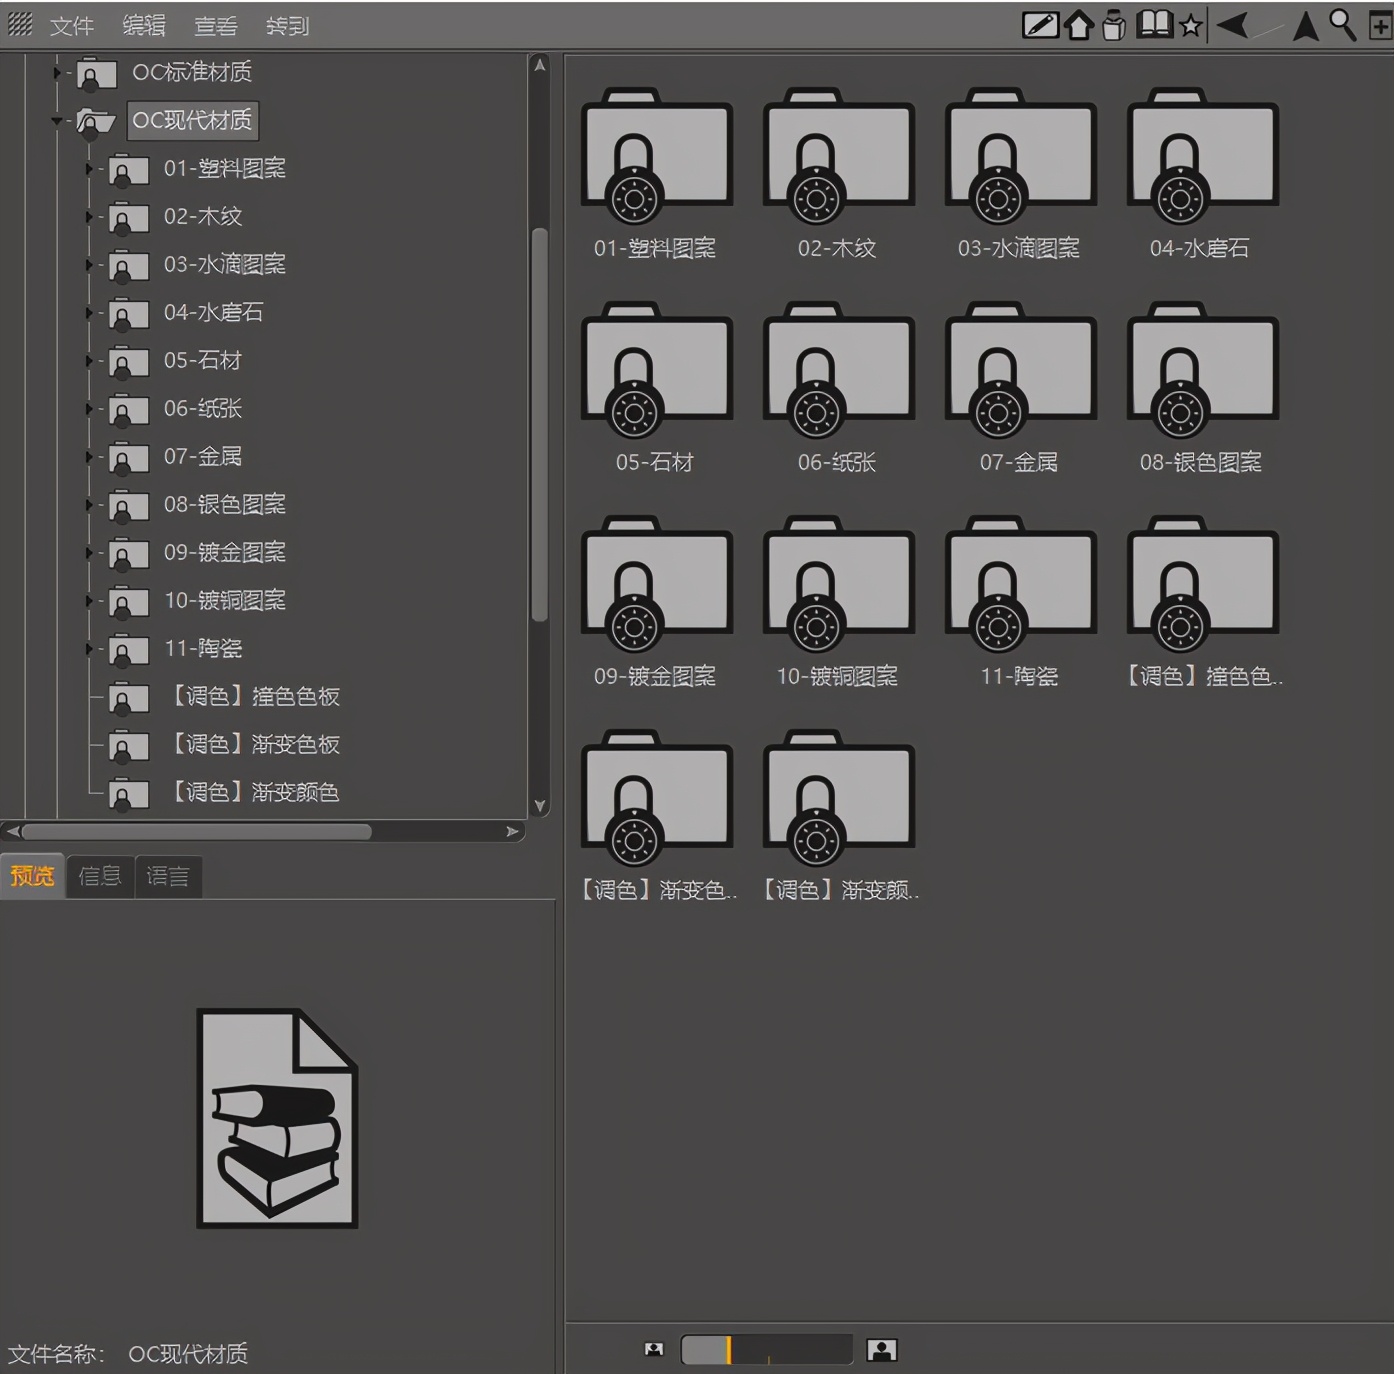The width and height of the screenshot is (1394, 1374).
Task: Click the large thumbnail size icon
Action: pyautogui.click(x=881, y=1350)
